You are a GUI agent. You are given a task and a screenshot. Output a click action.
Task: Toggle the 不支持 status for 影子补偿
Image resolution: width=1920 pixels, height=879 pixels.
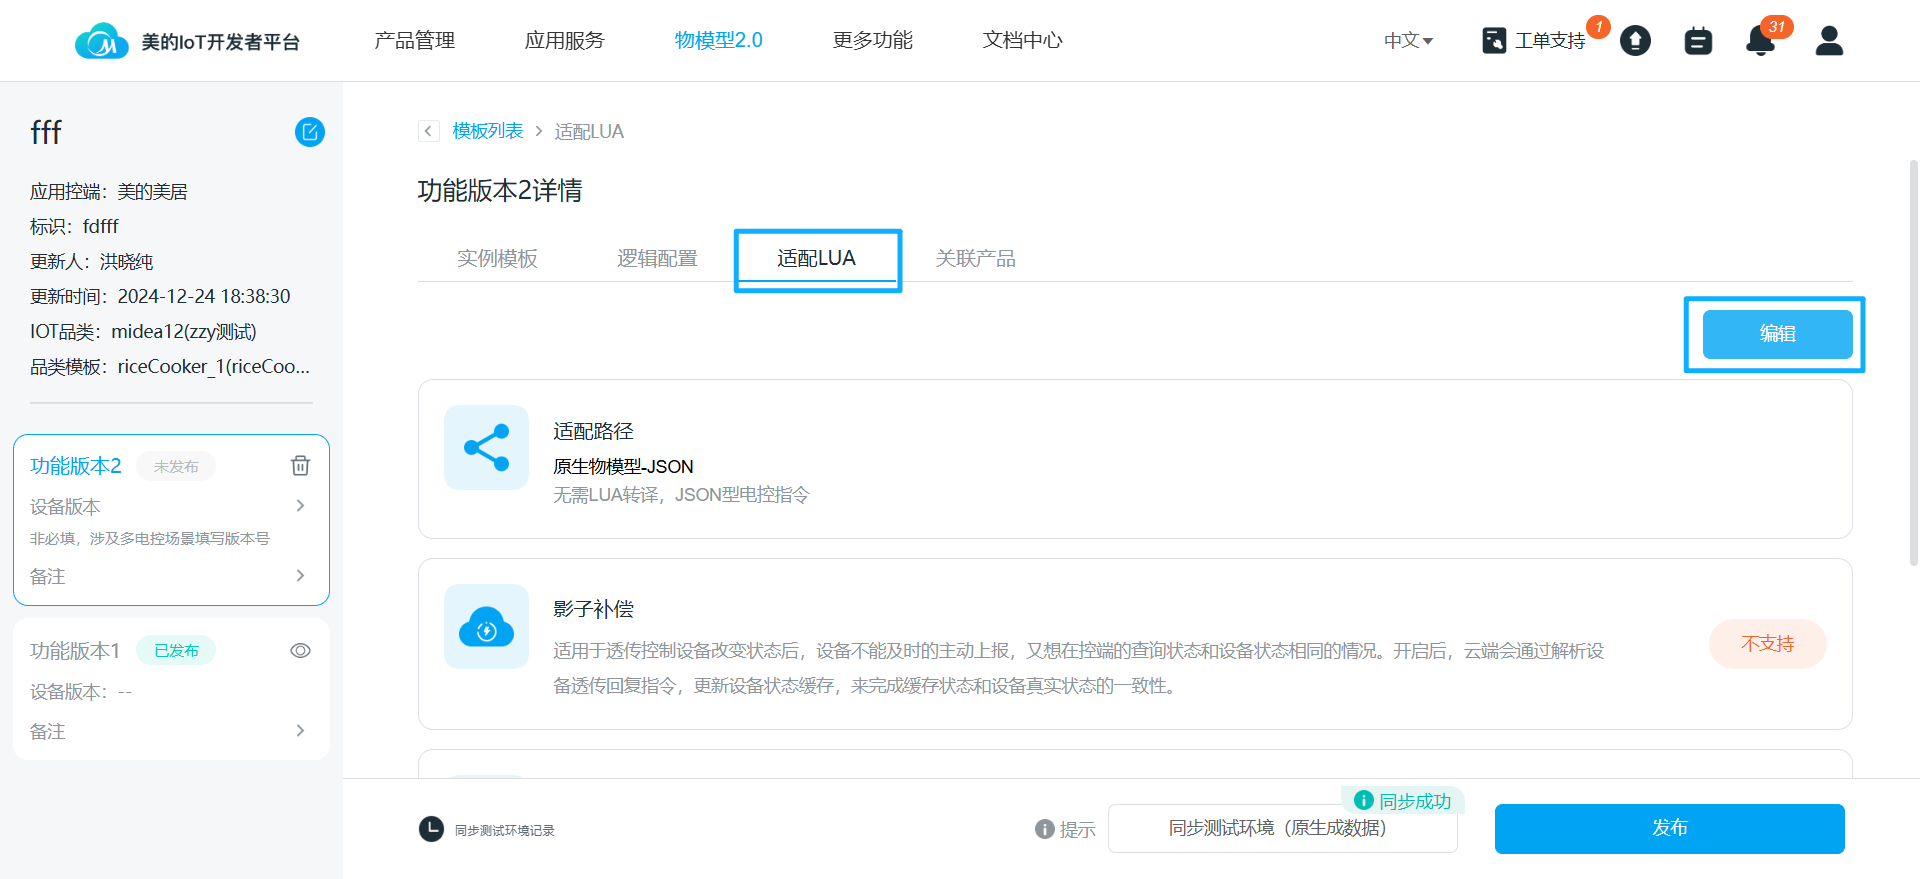tap(1767, 644)
